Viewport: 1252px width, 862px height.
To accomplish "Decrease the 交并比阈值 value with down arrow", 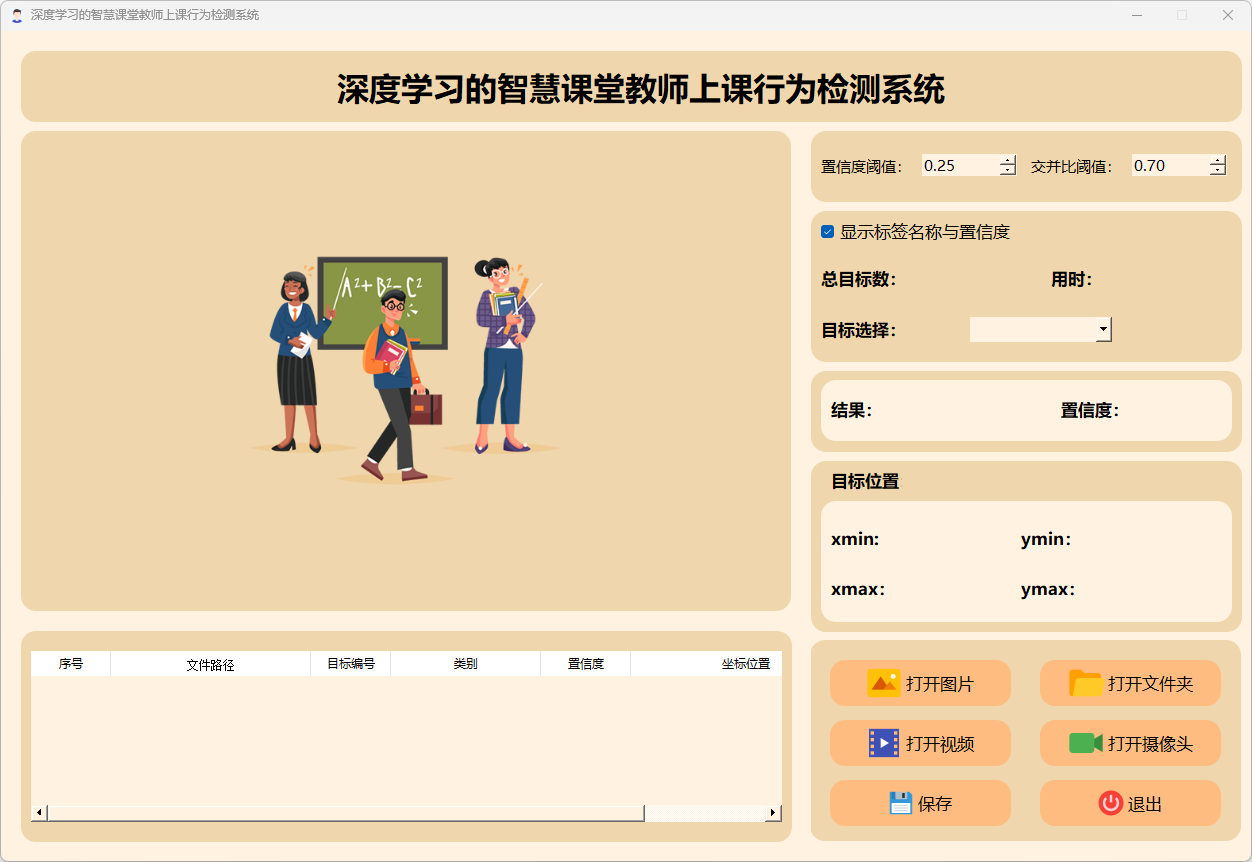I will pyautogui.click(x=1217, y=171).
